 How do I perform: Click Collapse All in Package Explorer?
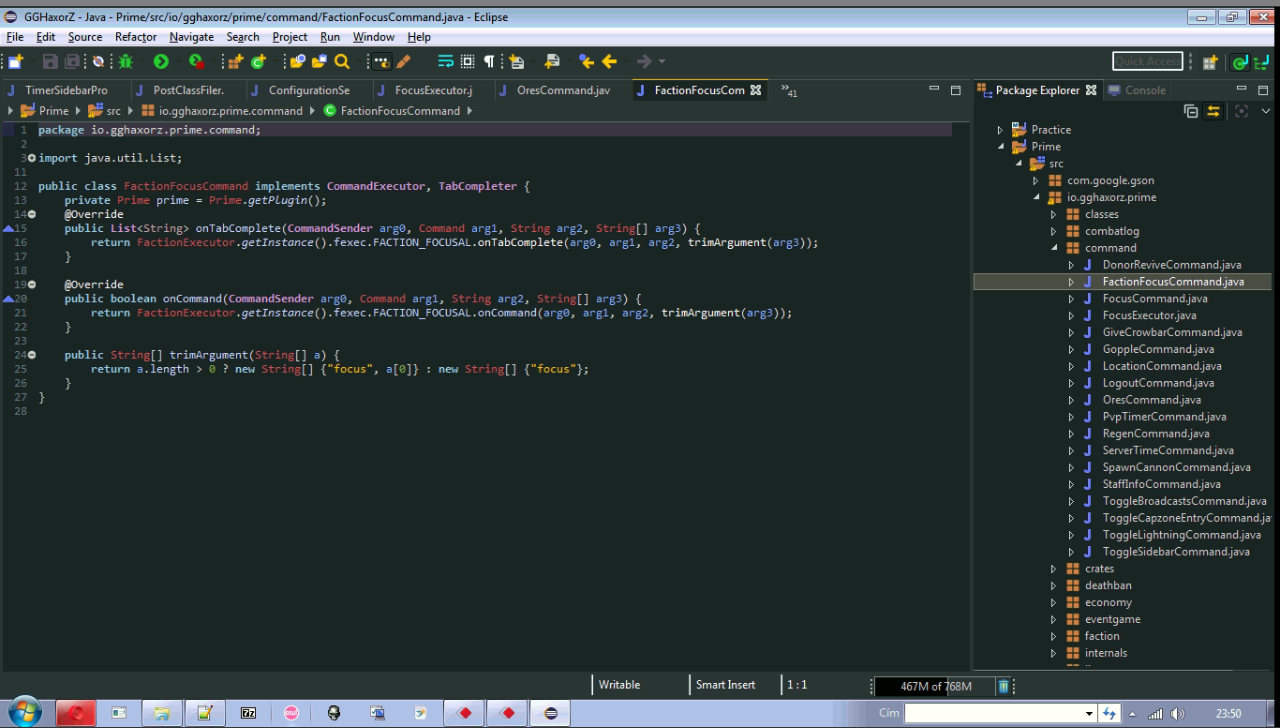(1191, 111)
